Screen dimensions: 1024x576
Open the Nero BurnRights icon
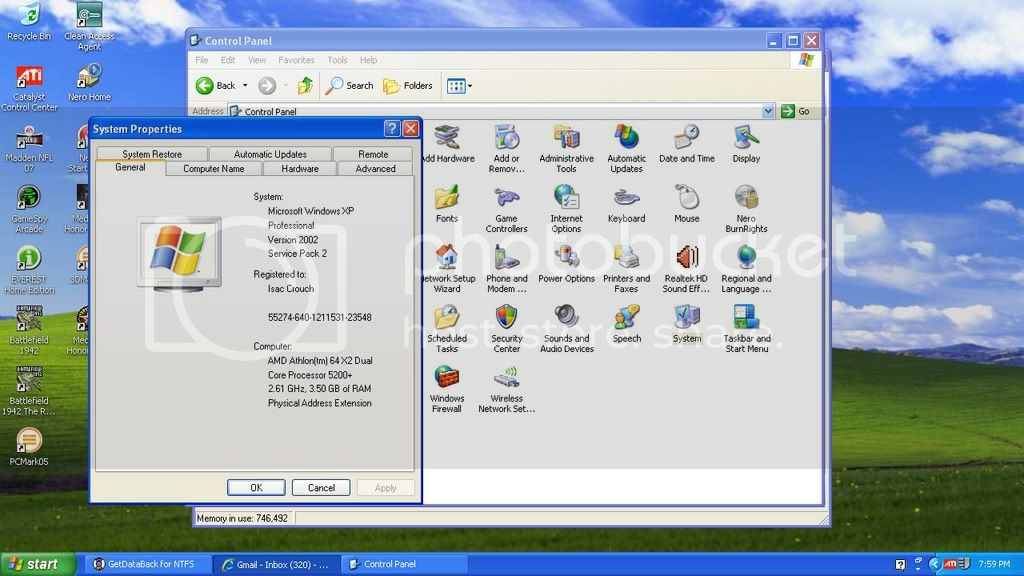[746, 209]
